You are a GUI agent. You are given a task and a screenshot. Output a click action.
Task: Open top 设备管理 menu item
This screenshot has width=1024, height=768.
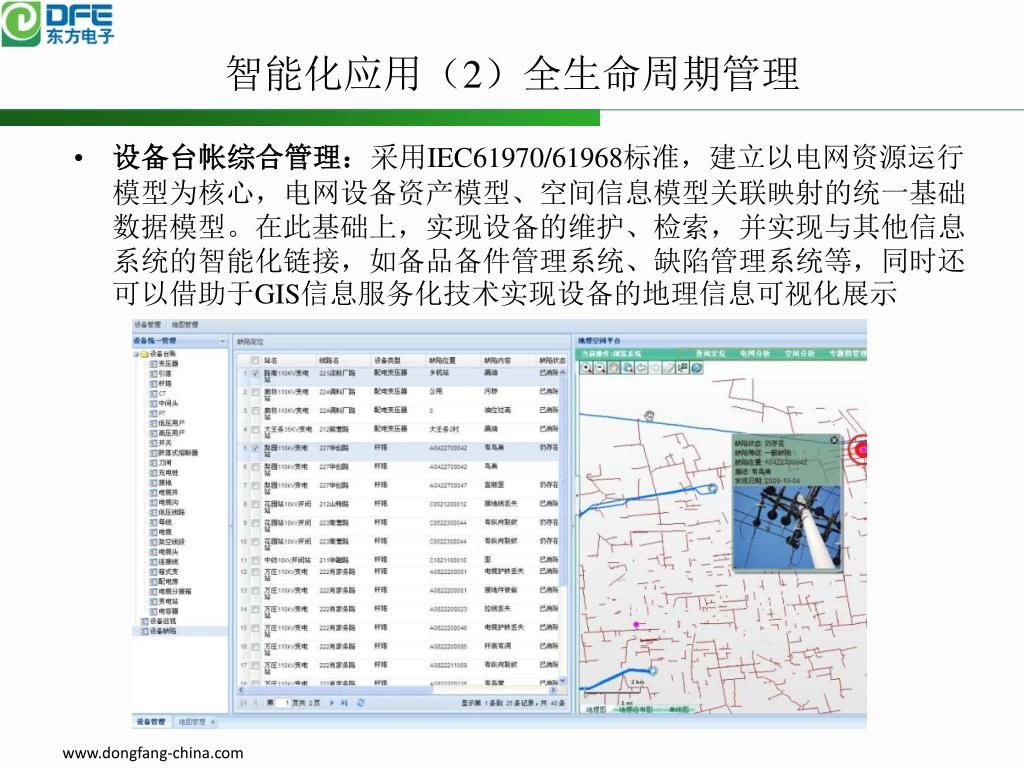(x=147, y=325)
